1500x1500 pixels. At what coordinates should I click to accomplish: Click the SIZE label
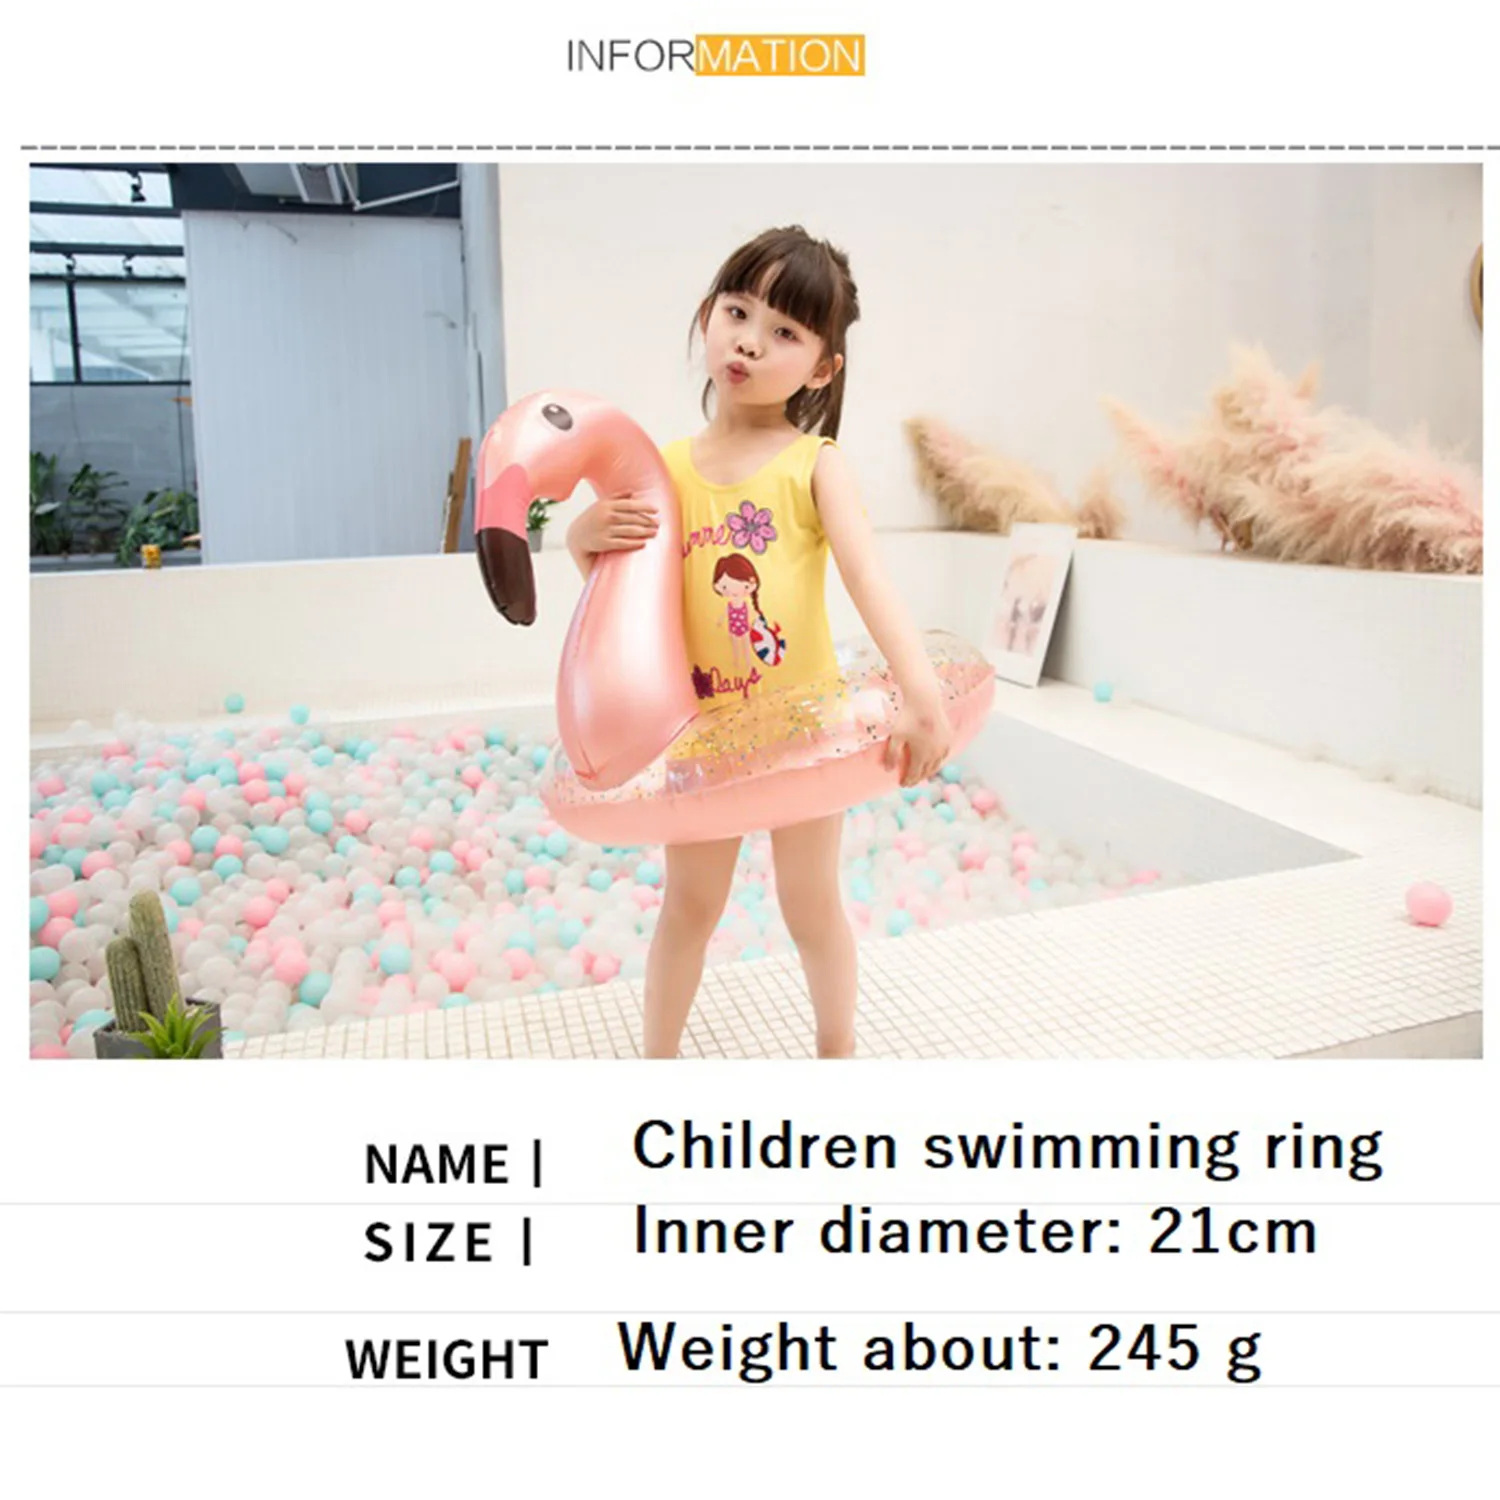[x=447, y=1242]
